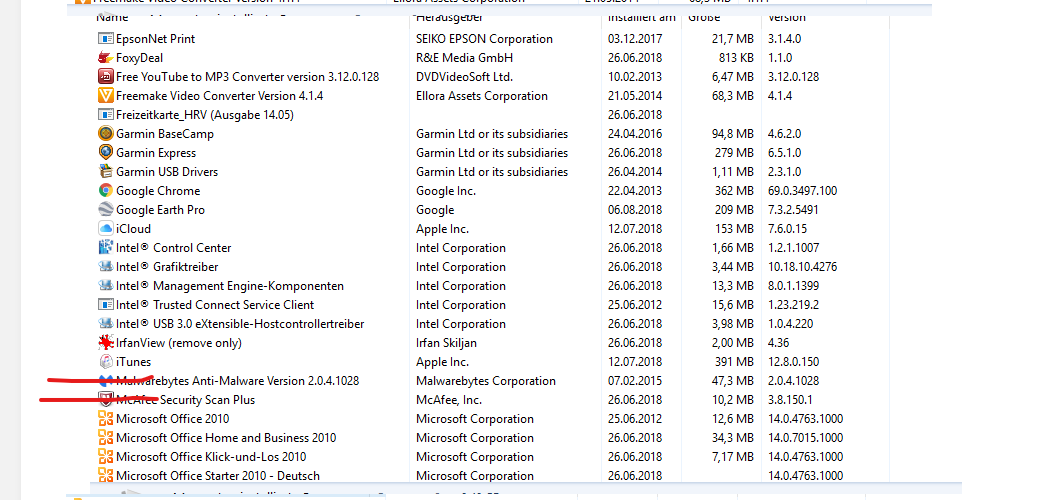The height and width of the screenshot is (500, 1051).
Task: Click publisher Malwarebytes Corporation
Action: click(485, 381)
